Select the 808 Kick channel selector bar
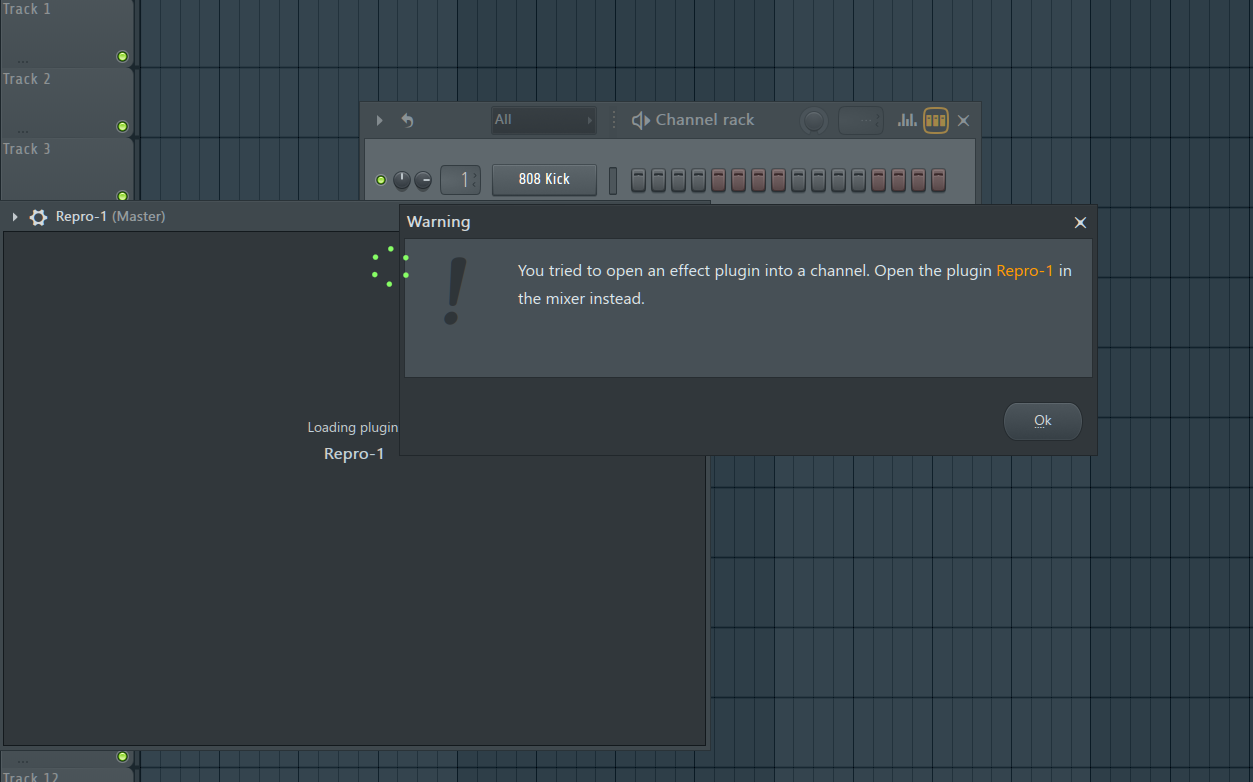This screenshot has height=782, width=1253. [613, 180]
